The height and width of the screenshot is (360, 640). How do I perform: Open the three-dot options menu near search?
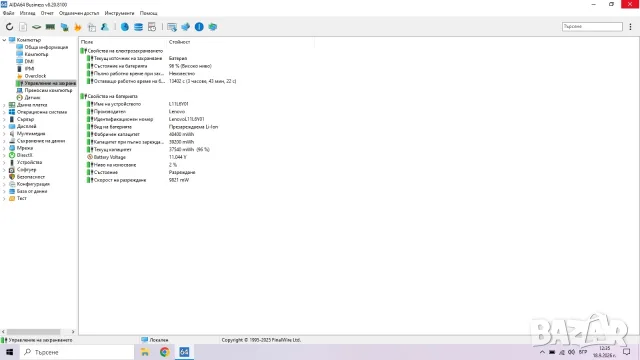[x=630, y=27]
